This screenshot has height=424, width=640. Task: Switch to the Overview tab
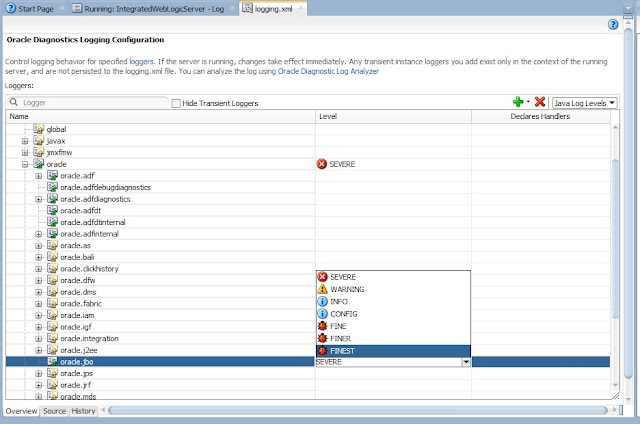21,411
